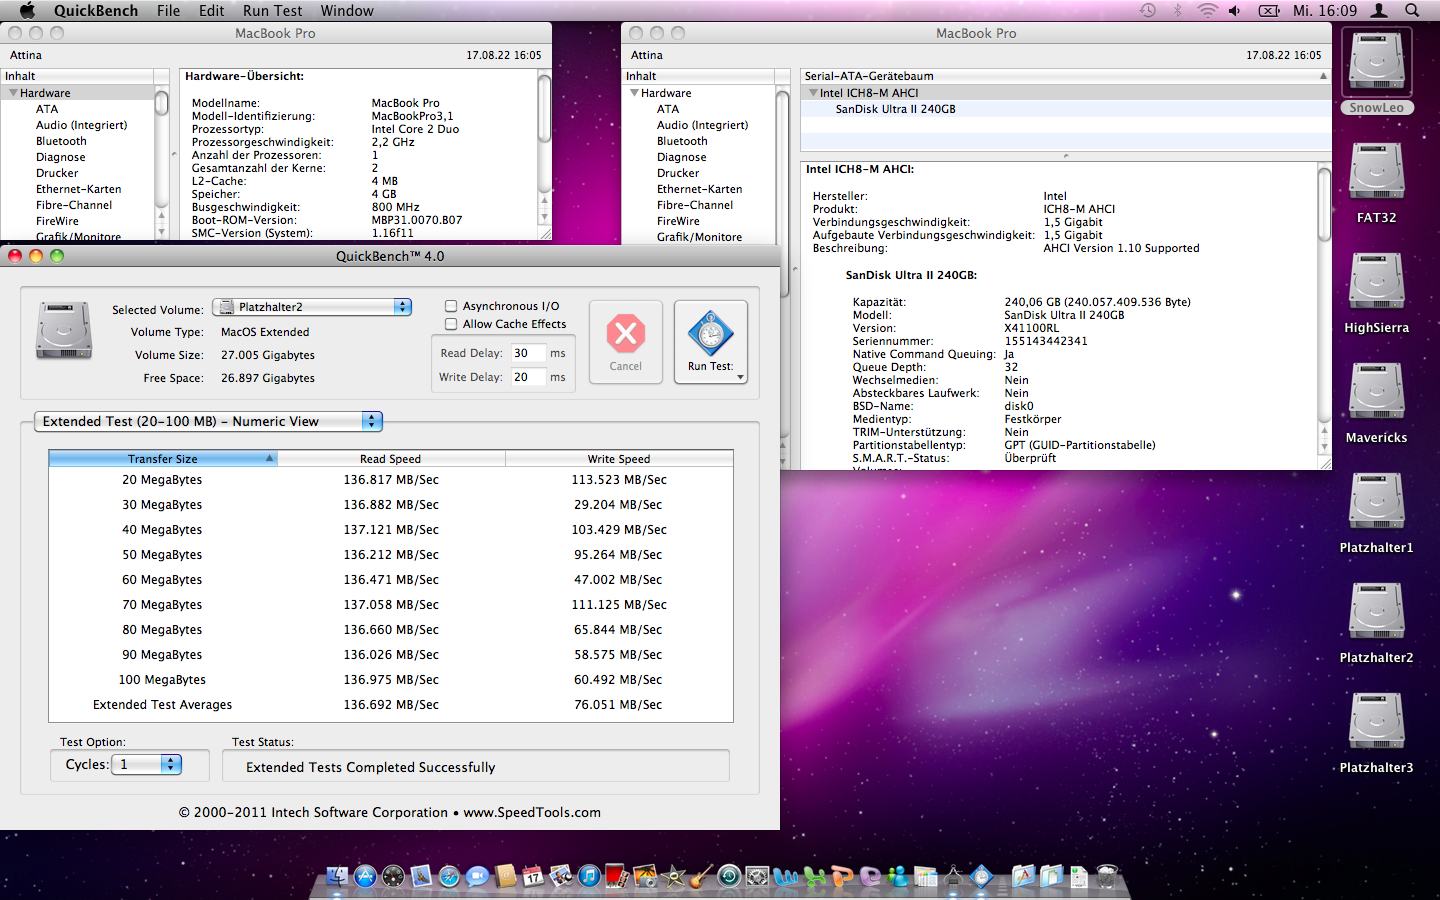Click the Read Delay input field
Screen dimensions: 1440x900
pyautogui.click(x=527, y=353)
